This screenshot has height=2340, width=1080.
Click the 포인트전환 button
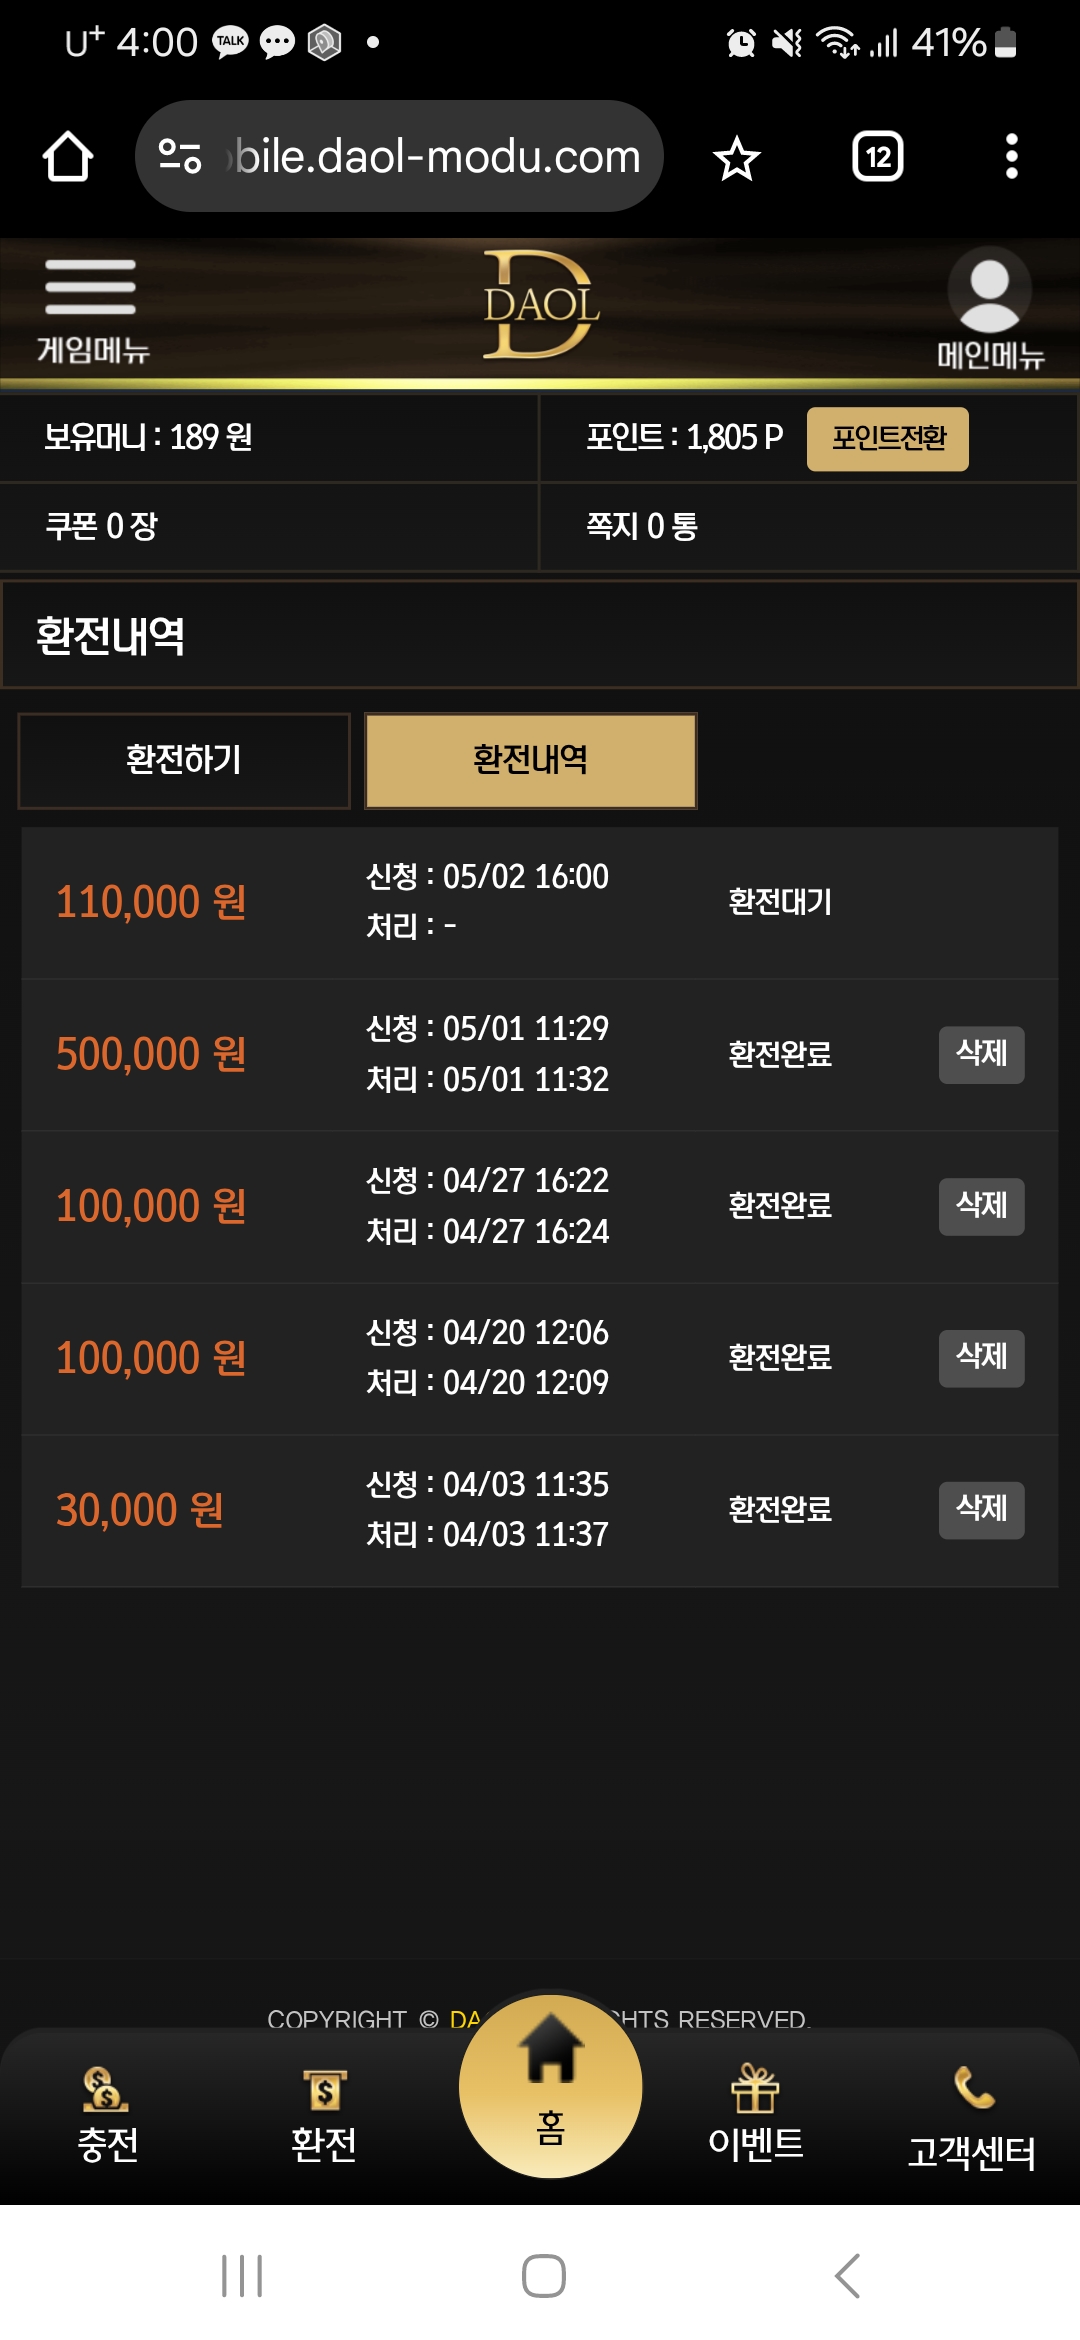click(x=888, y=438)
